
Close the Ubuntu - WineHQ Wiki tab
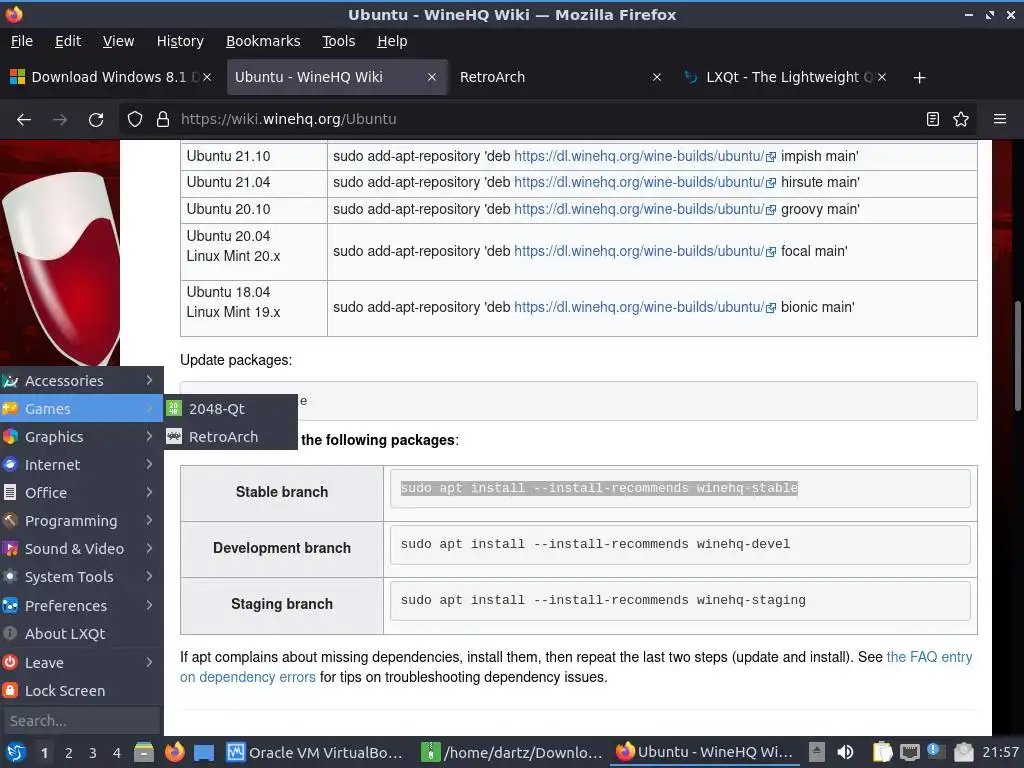432,77
